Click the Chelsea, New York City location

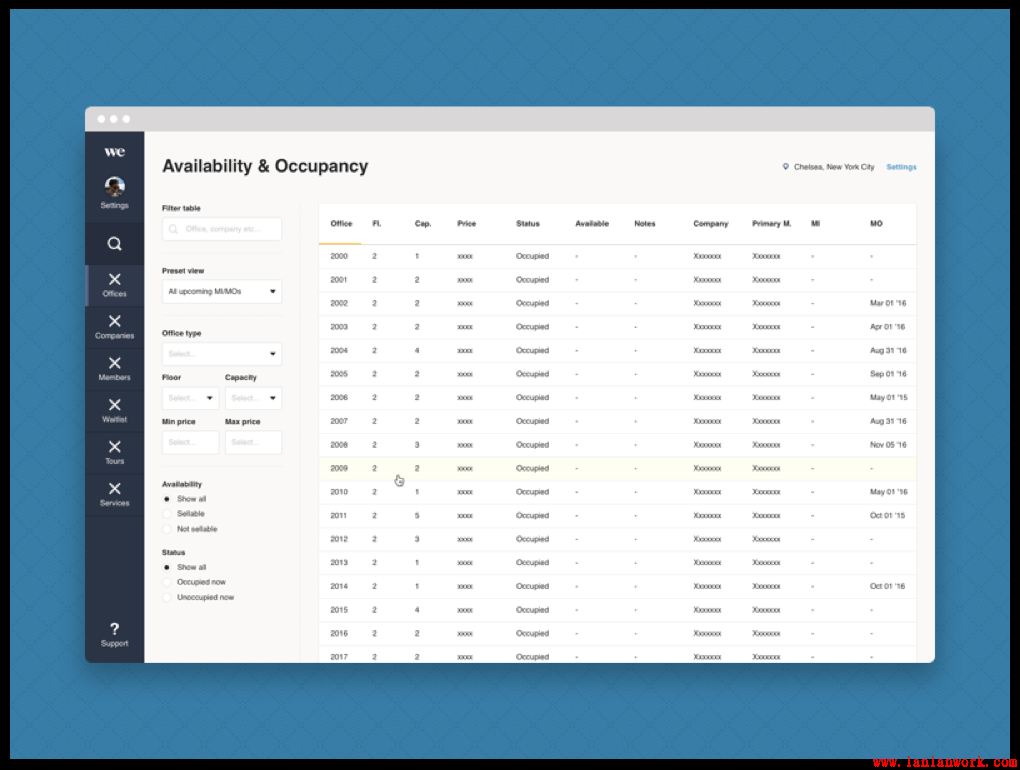click(832, 167)
